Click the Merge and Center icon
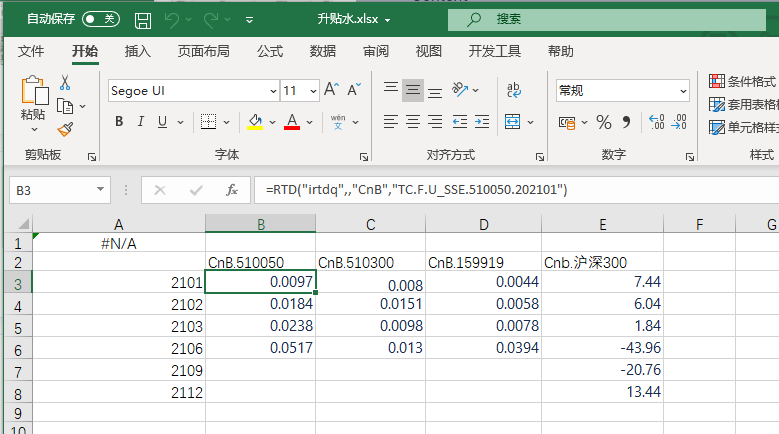This screenshot has height=434, width=779. click(x=512, y=121)
